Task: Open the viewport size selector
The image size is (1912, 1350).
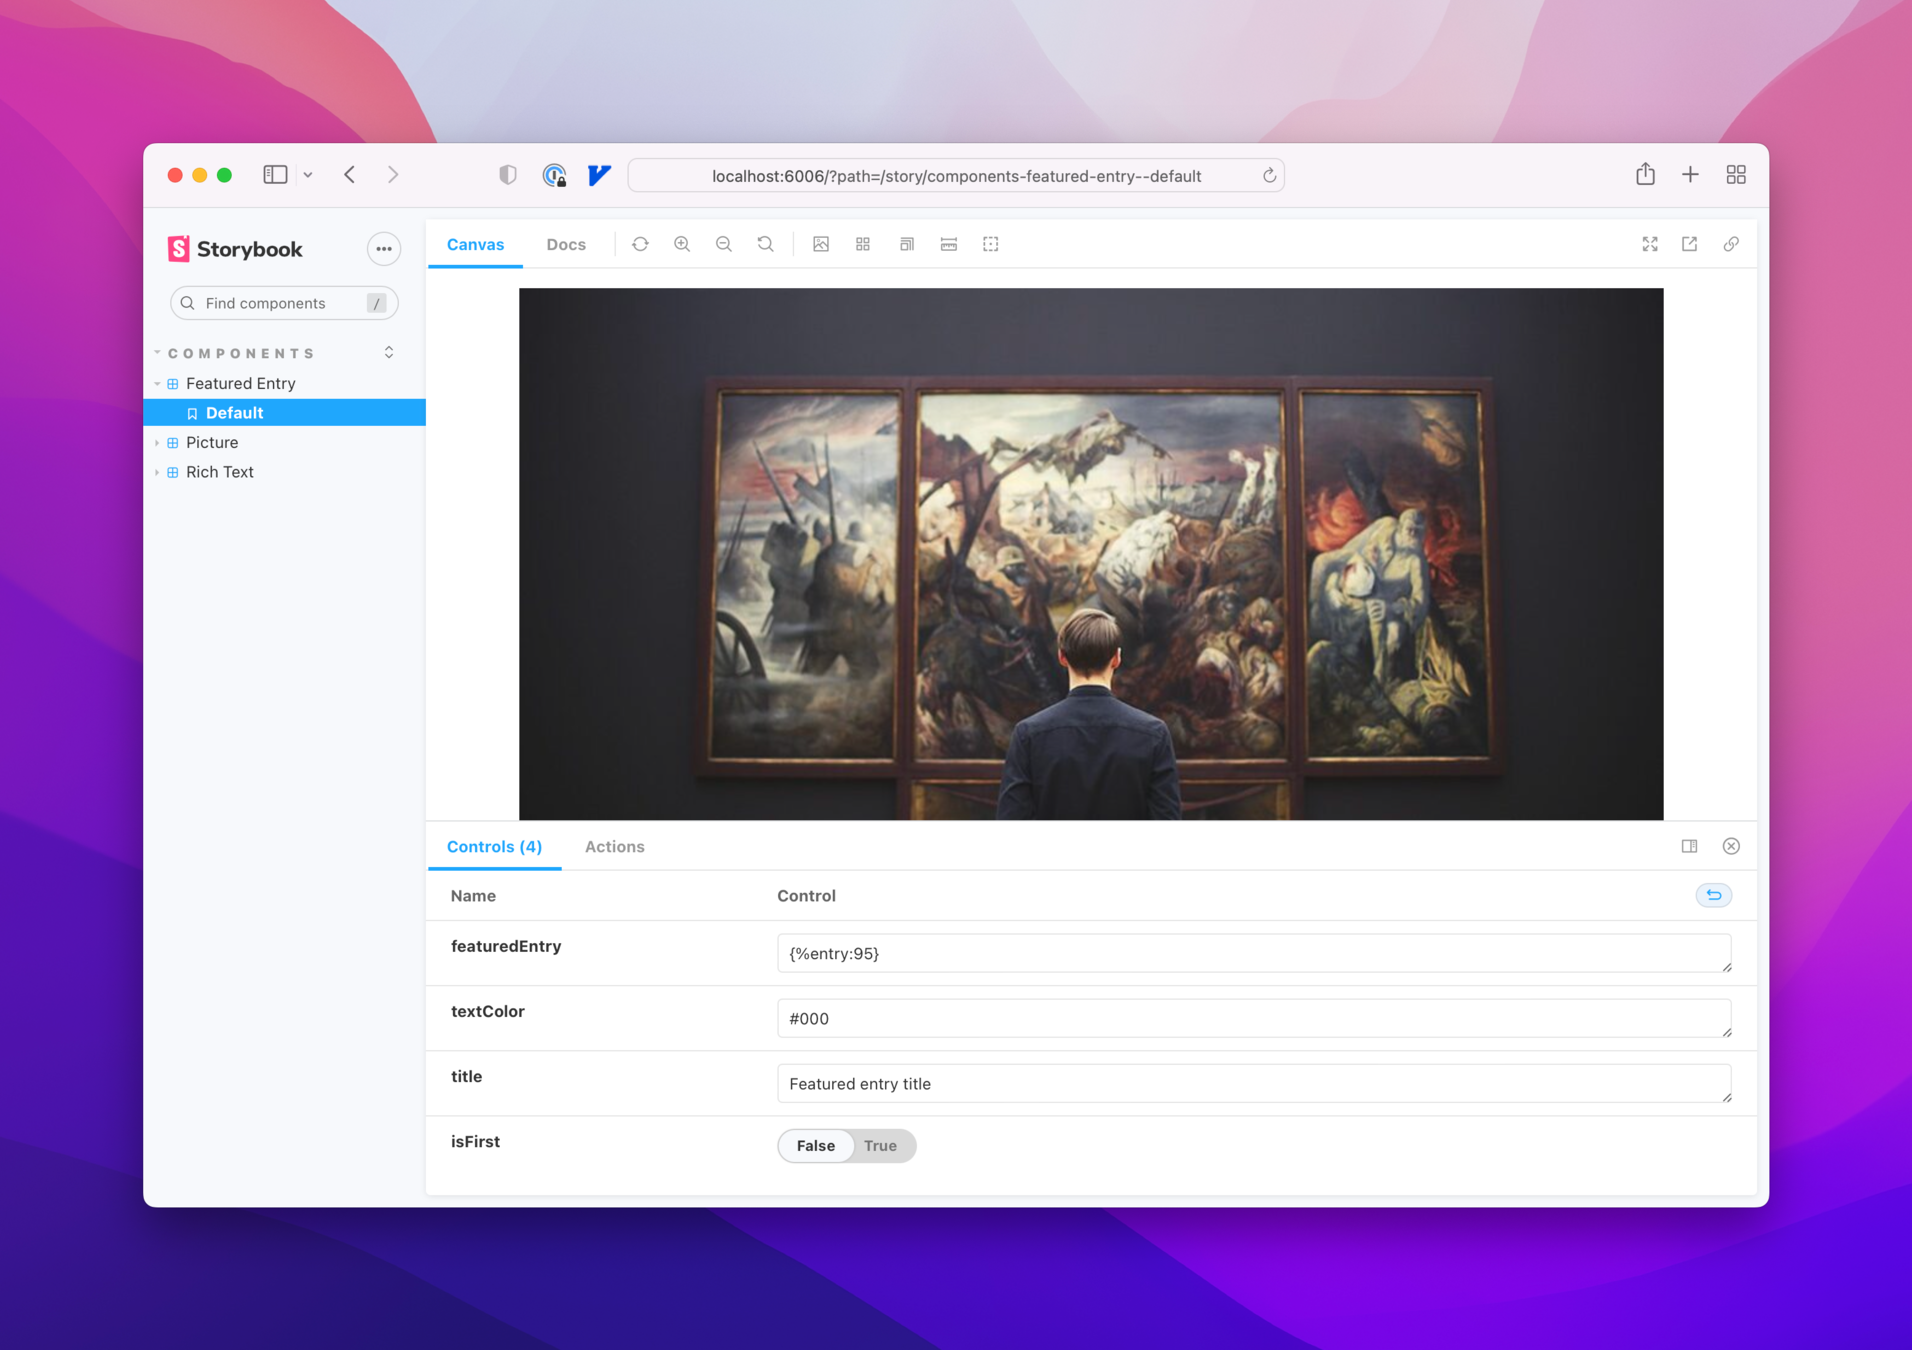Action: tap(906, 244)
